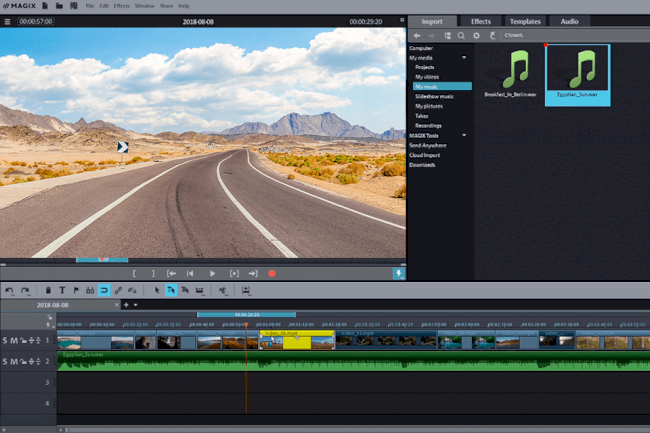Set range end bracket in preview
This screenshot has width=650, height=433.
pos(153,273)
